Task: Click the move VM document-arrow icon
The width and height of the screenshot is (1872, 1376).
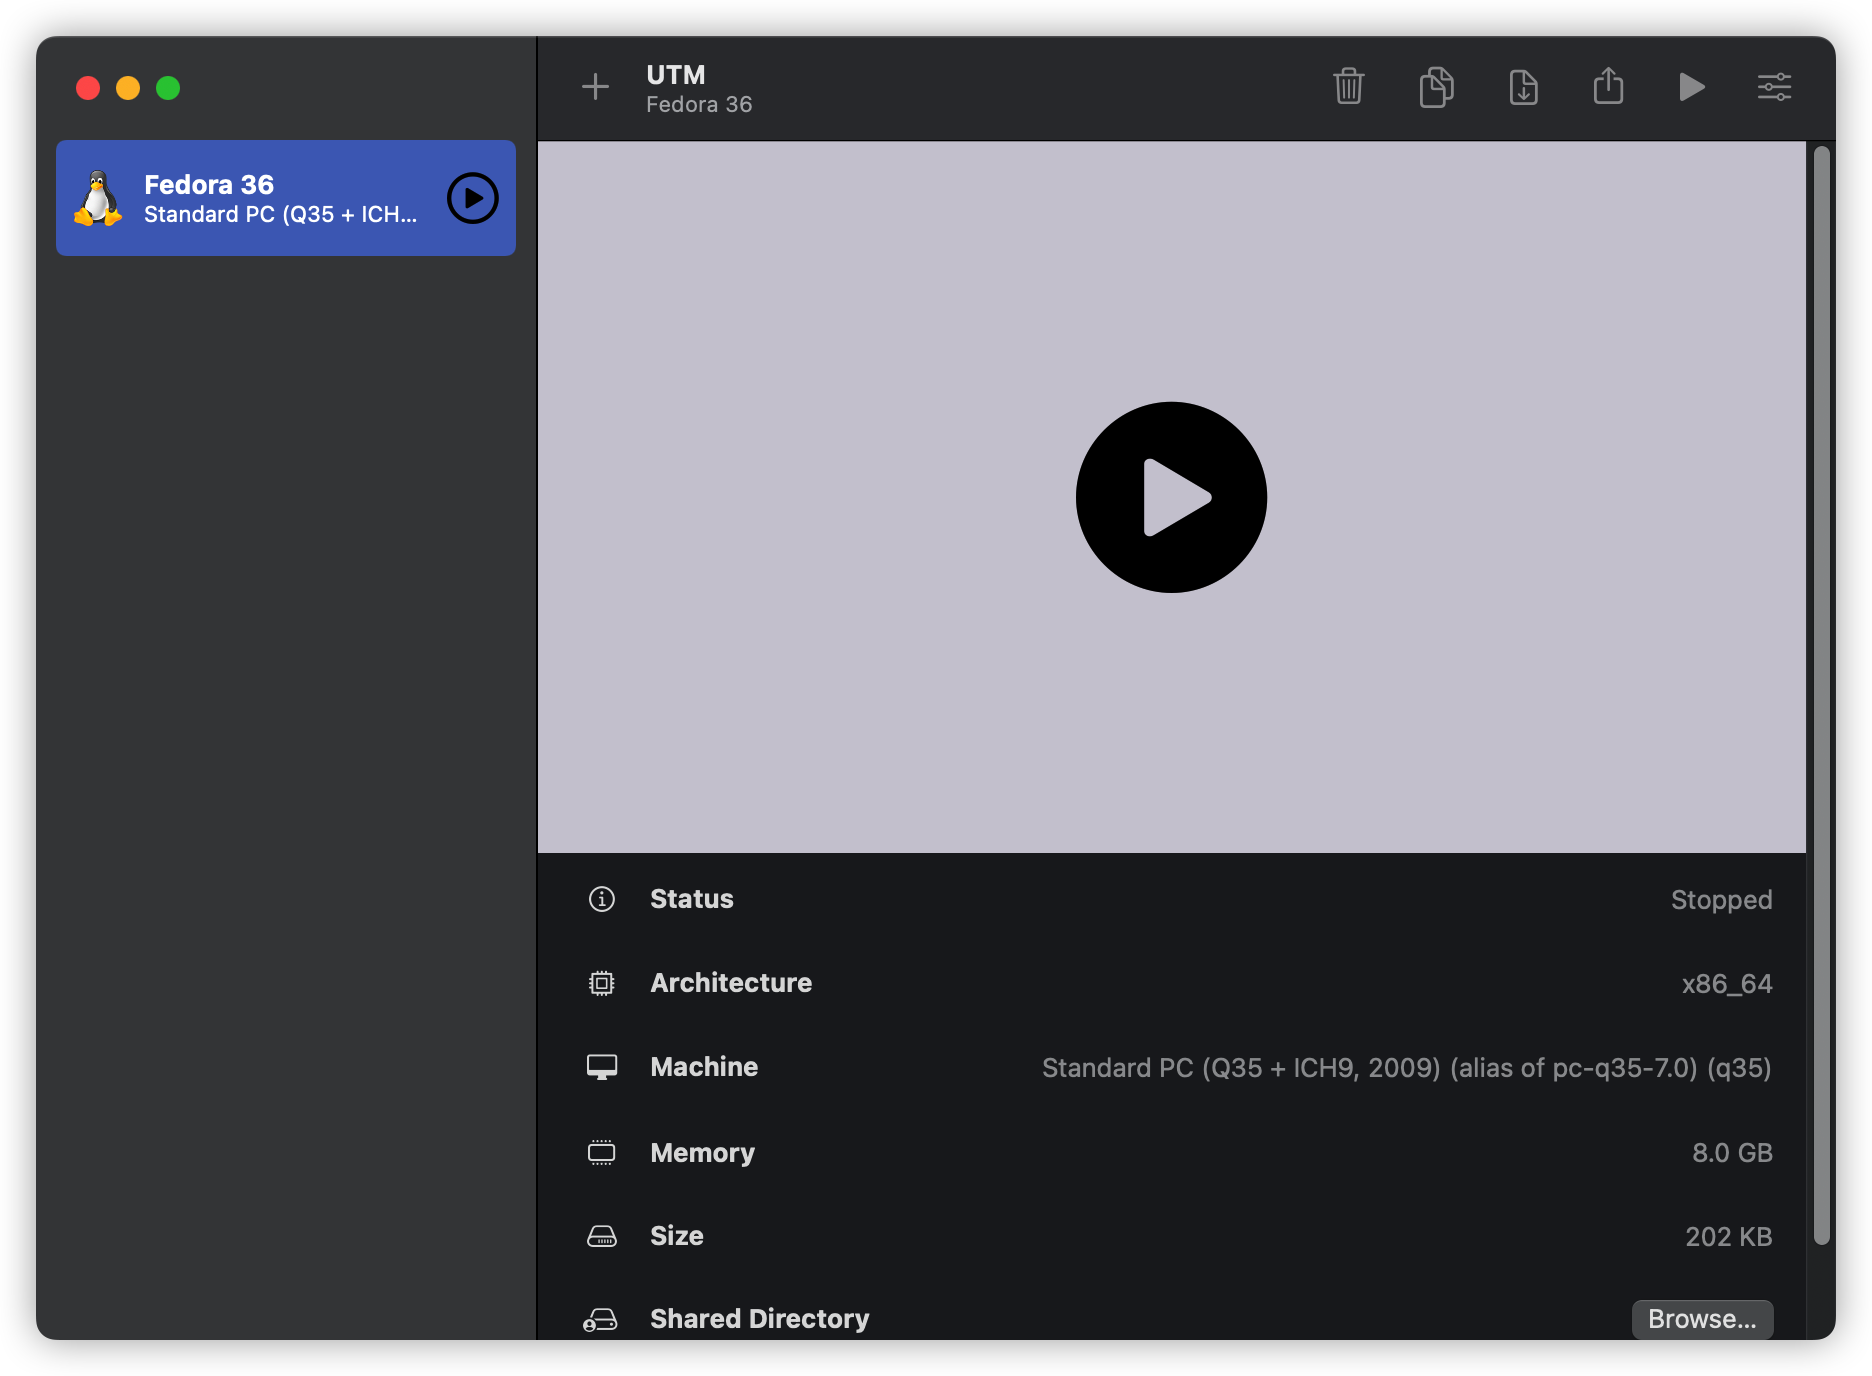Action: pyautogui.click(x=1523, y=87)
